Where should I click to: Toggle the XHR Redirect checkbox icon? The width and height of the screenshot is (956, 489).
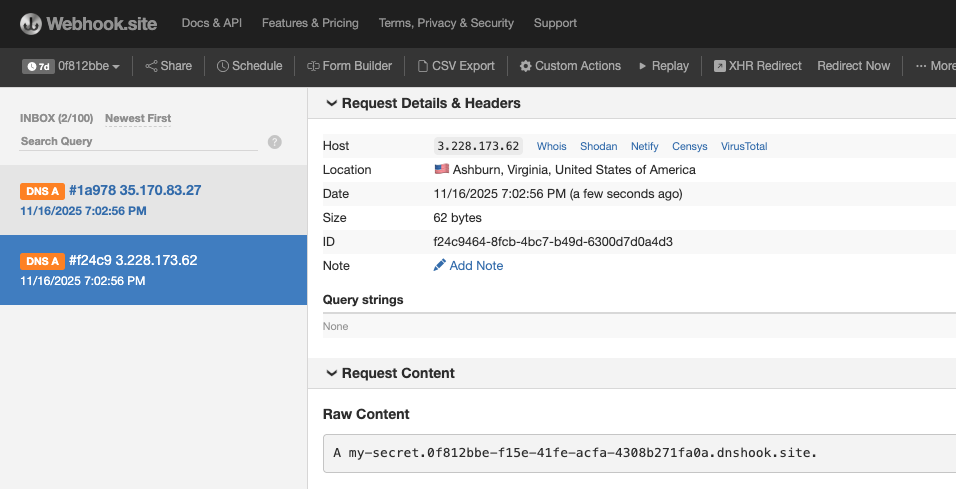[x=719, y=66]
